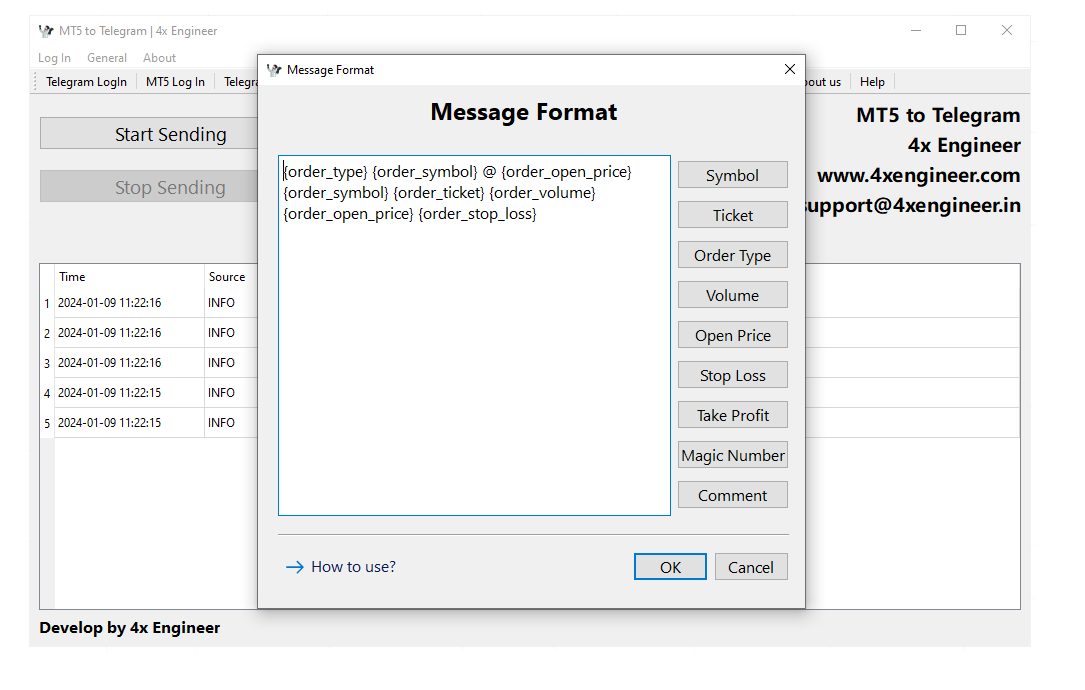Viewport: 1085px width, 690px height.
Task: Click the {order_stop_loss} placeholder text
Action: tap(477, 214)
